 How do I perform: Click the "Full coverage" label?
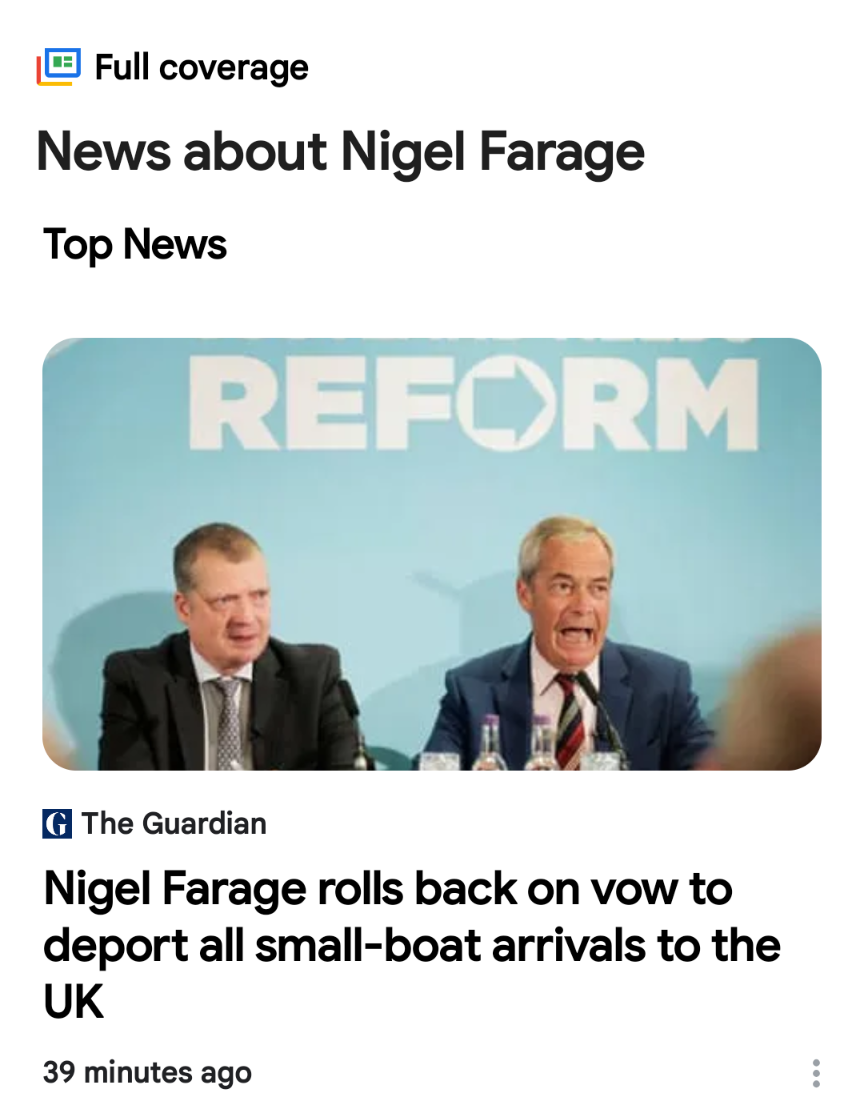click(x=201, y=68)
